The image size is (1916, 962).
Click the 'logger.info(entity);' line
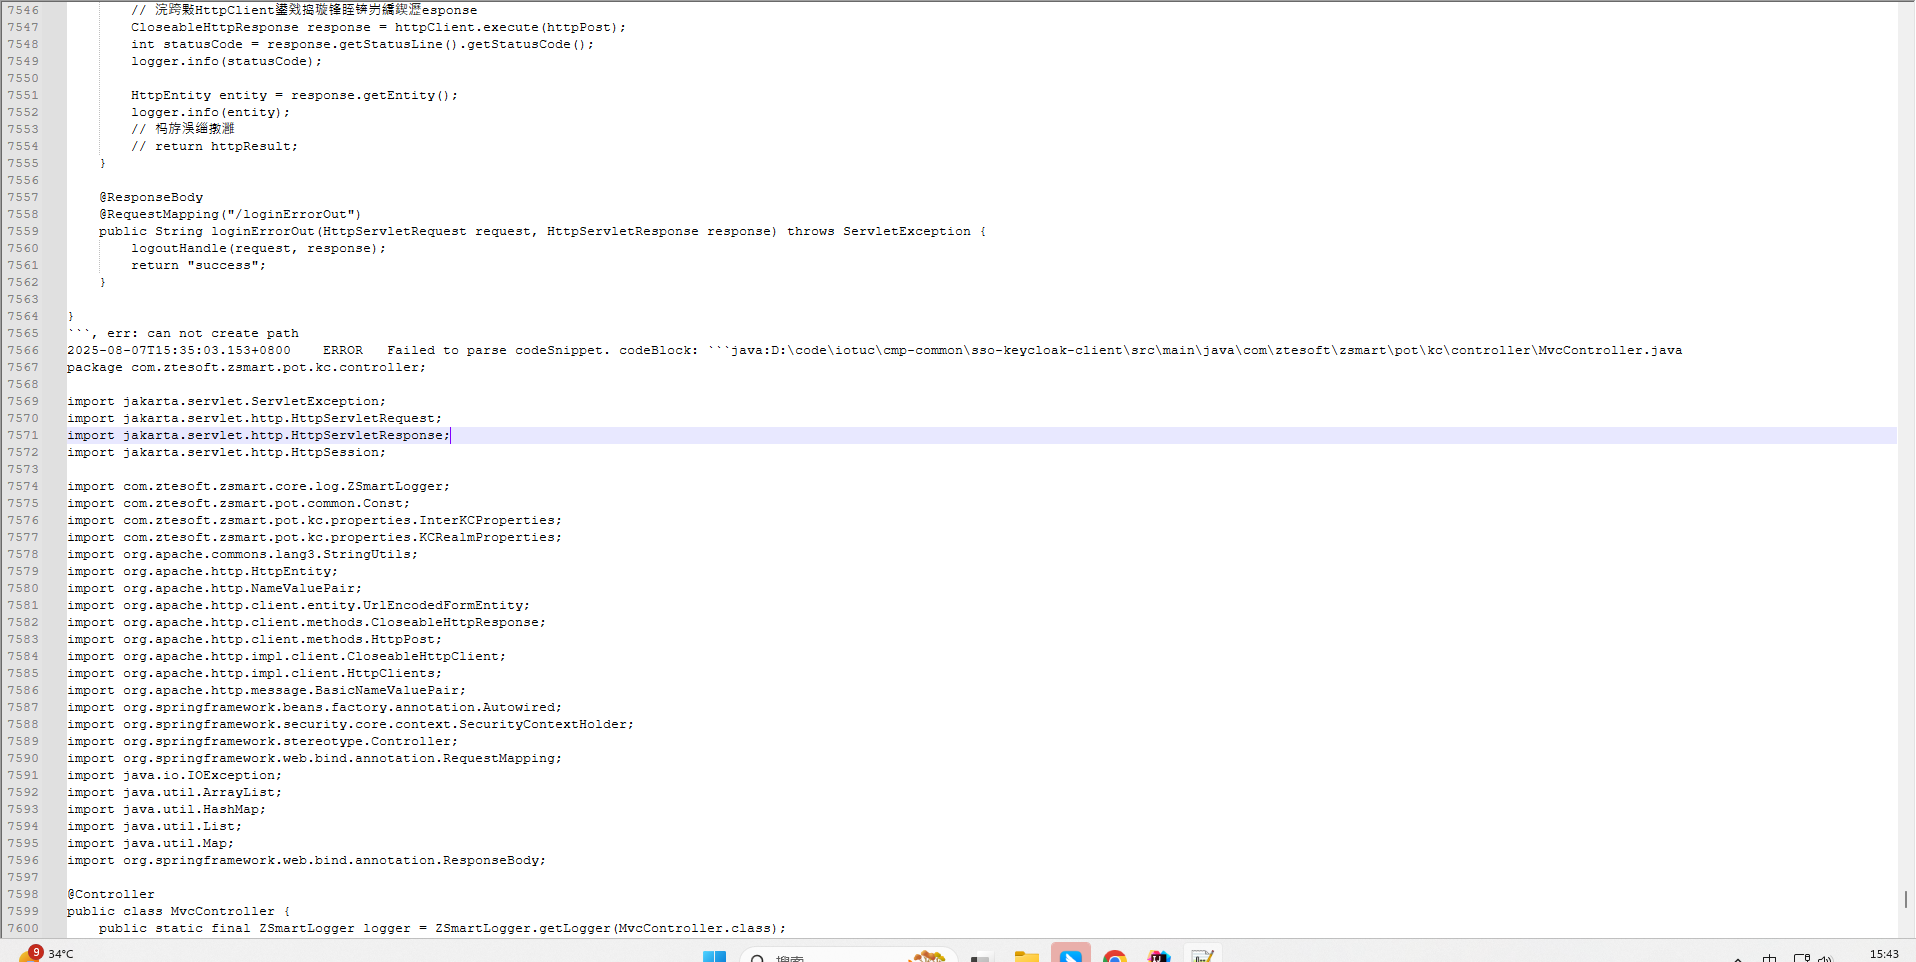[210, 112]
